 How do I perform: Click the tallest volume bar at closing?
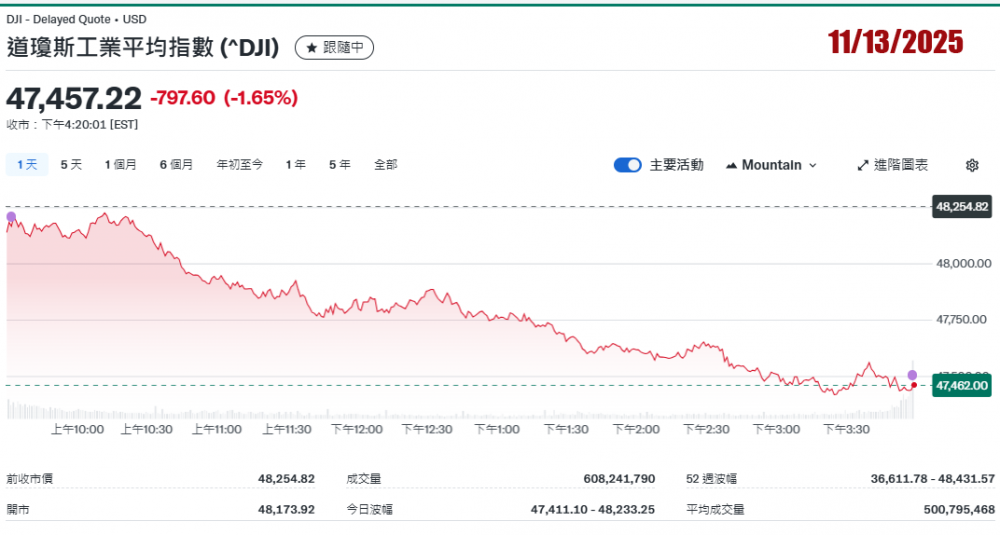913,407
